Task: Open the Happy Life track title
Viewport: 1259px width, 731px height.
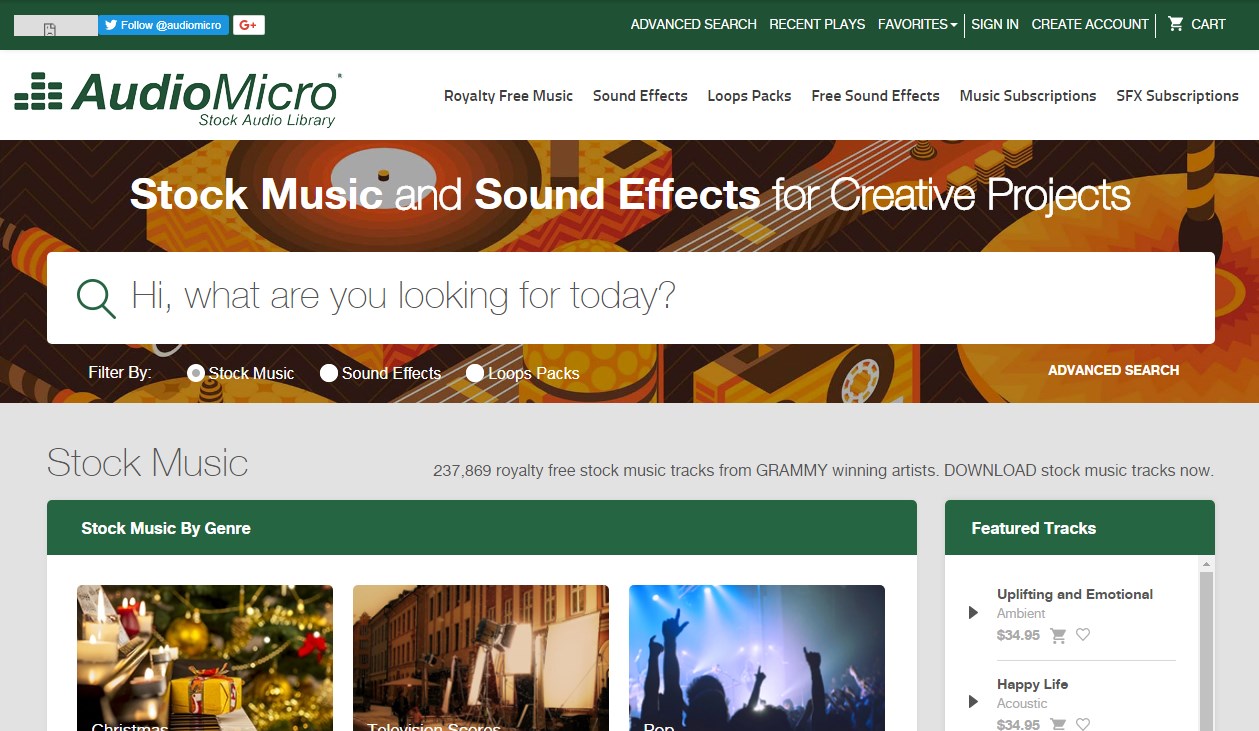Action: 1032,684
